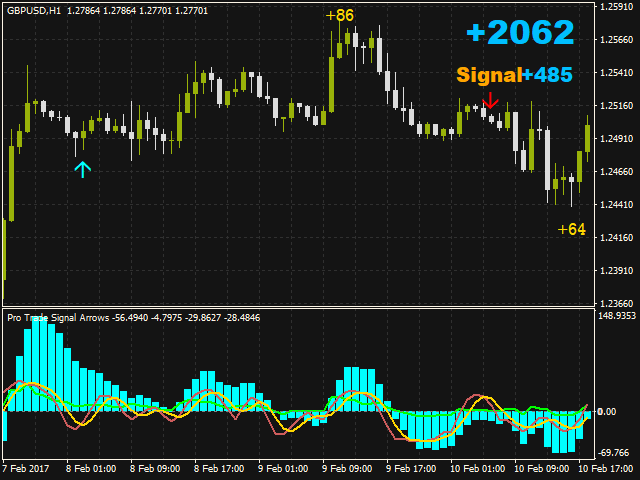Viewport: 640px width, 480px height.
Task: Click the 1.25910 price scale value
Action: [616, 7]
